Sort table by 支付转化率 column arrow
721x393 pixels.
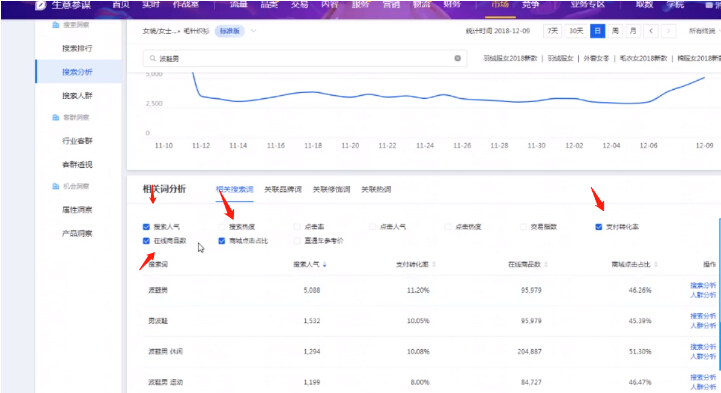click(x=434, y=264)
